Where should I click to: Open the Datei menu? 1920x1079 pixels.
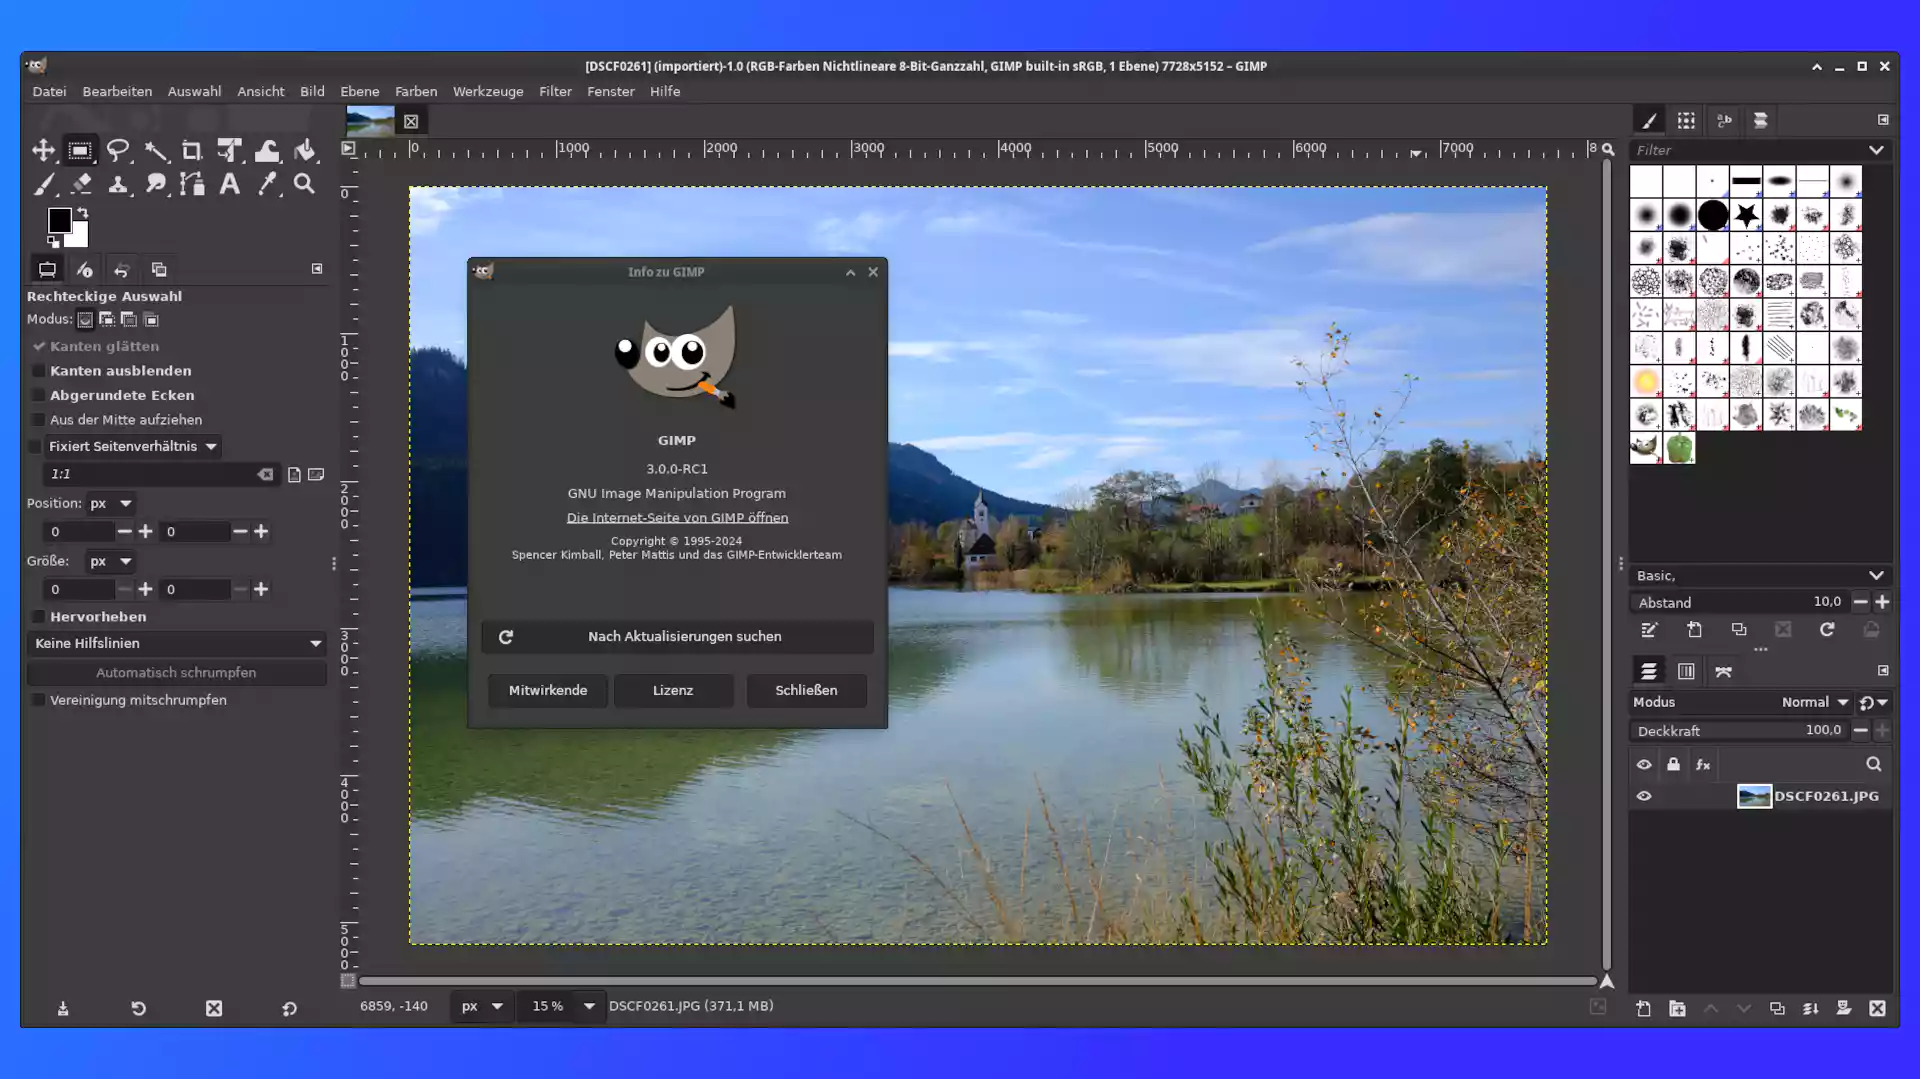49,91
